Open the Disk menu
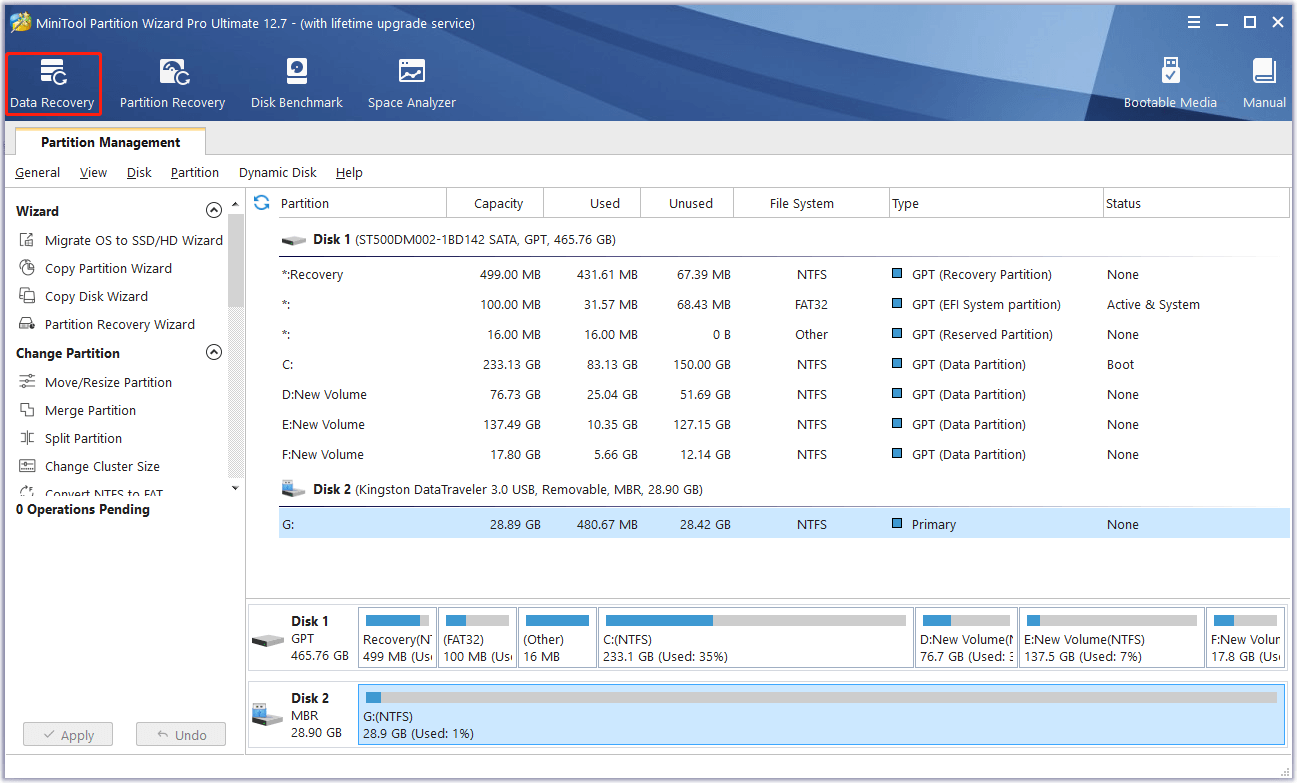This screenshot has height=783, width=1297. (139, 172)
